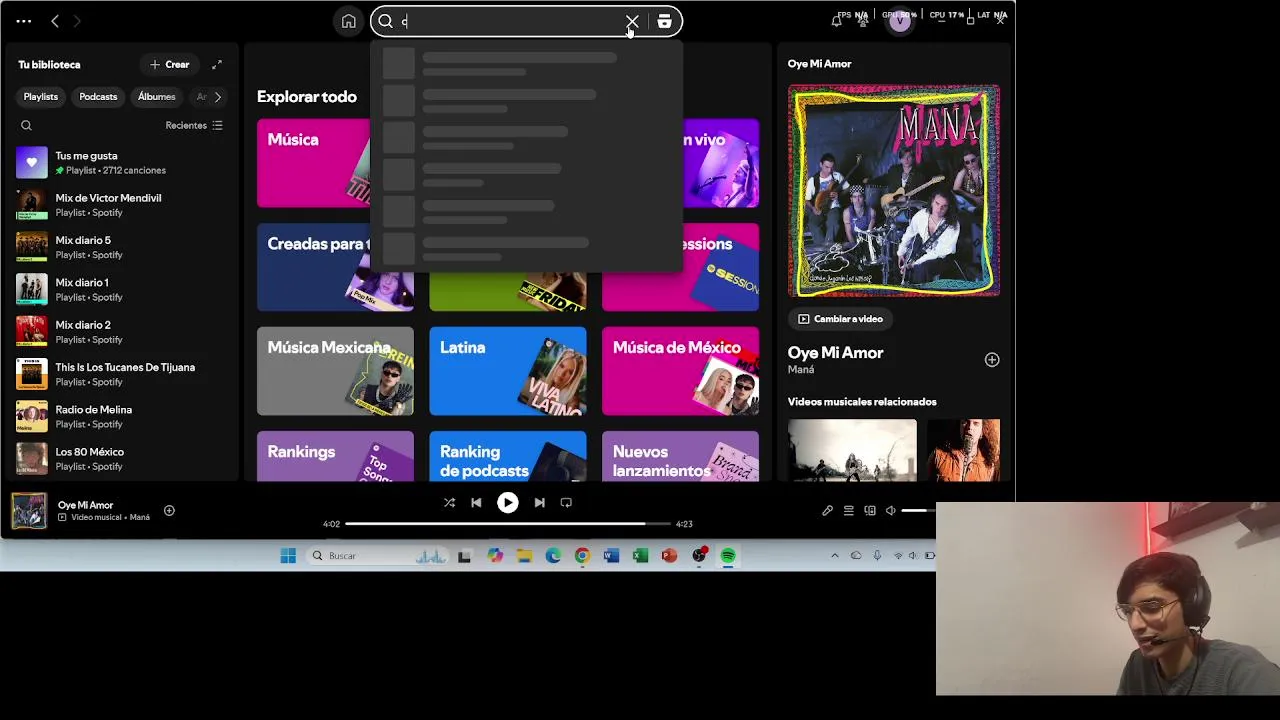
Task: Show more library filters with chevron
Action: coord(217,97)
